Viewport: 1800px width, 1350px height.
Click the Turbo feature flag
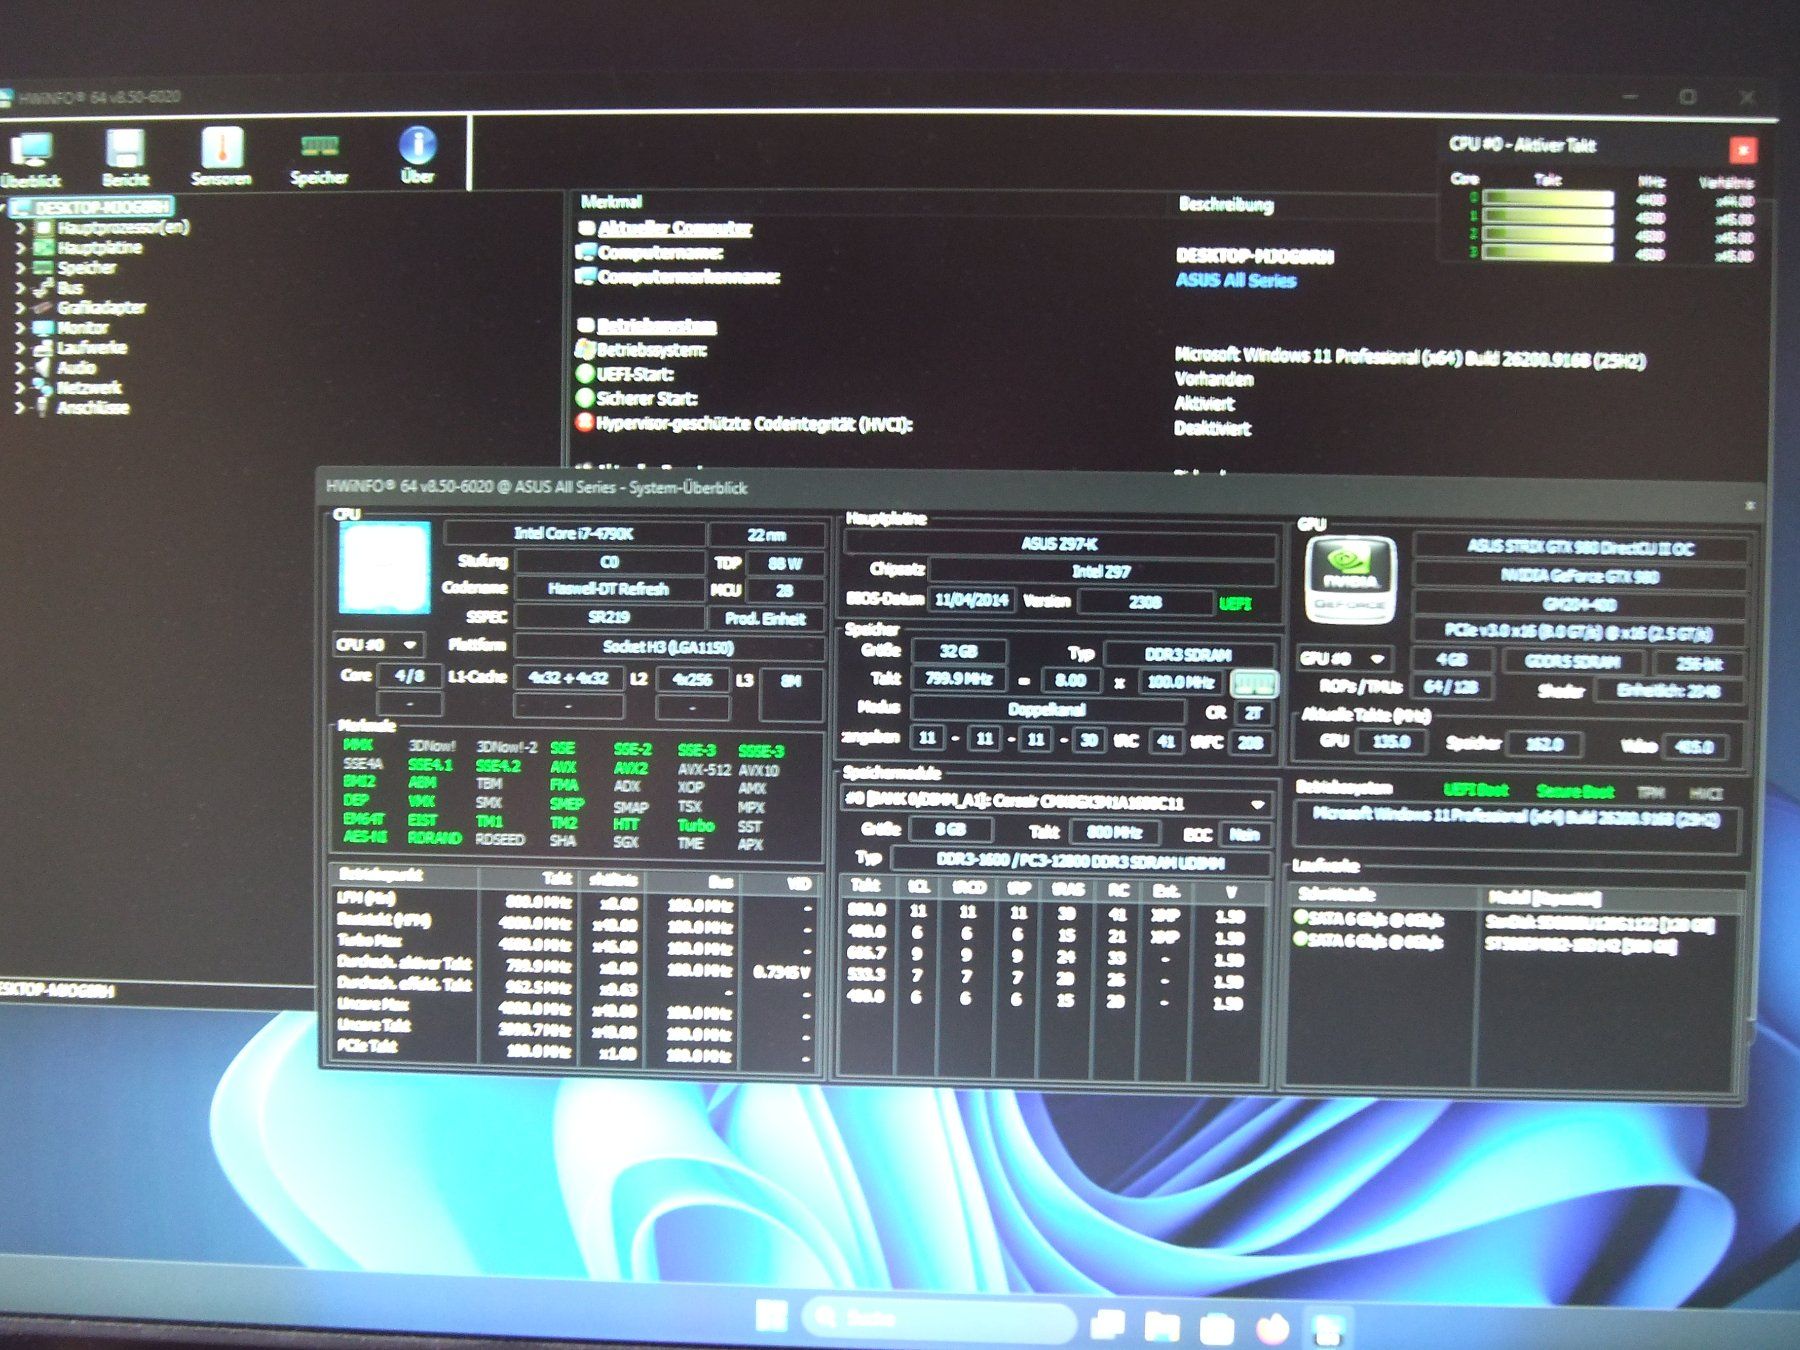click(x=696, y=825)
